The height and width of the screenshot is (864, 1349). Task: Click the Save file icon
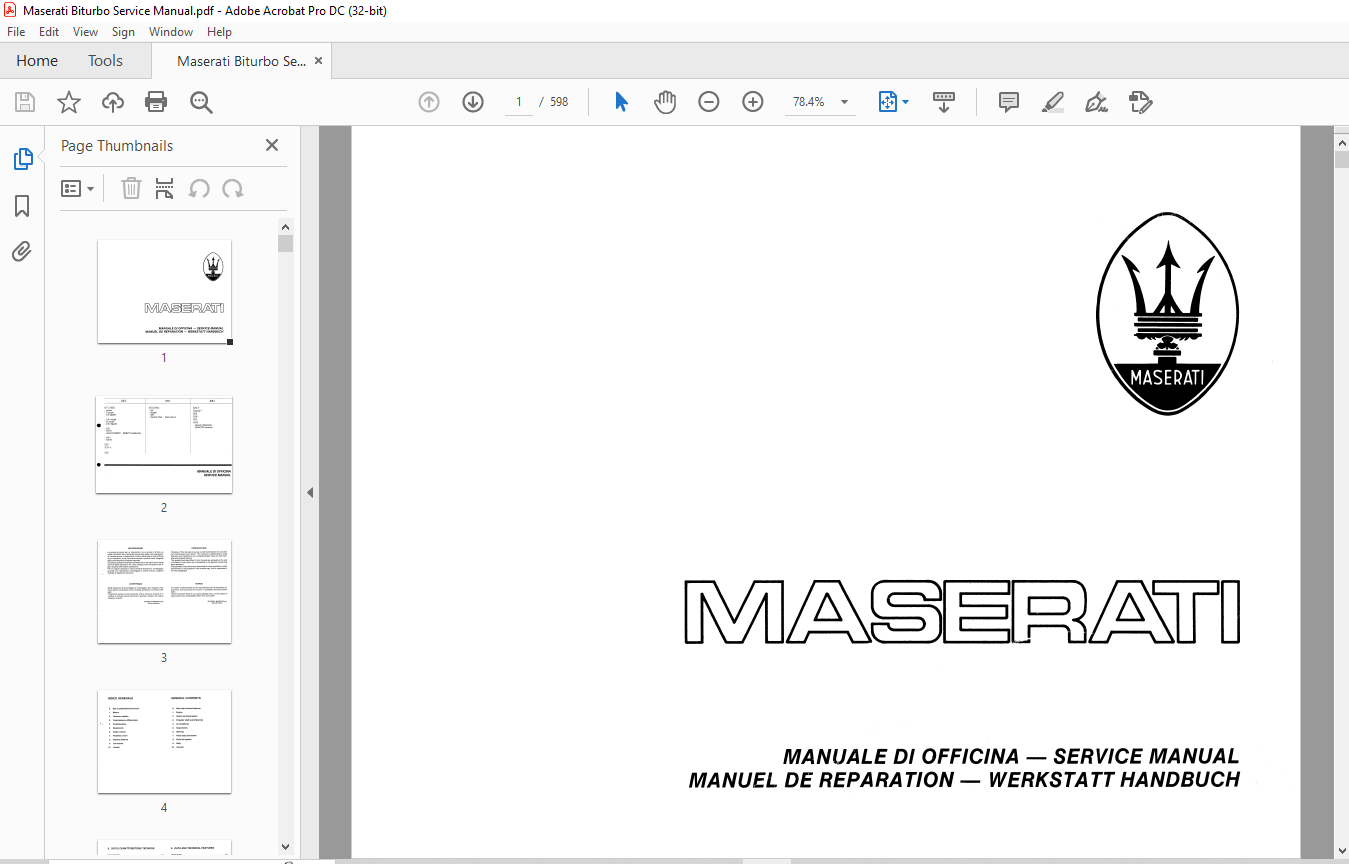point(24,102)
